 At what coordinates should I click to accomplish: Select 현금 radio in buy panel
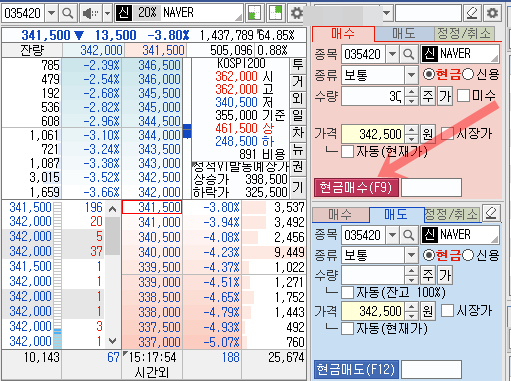429,74
